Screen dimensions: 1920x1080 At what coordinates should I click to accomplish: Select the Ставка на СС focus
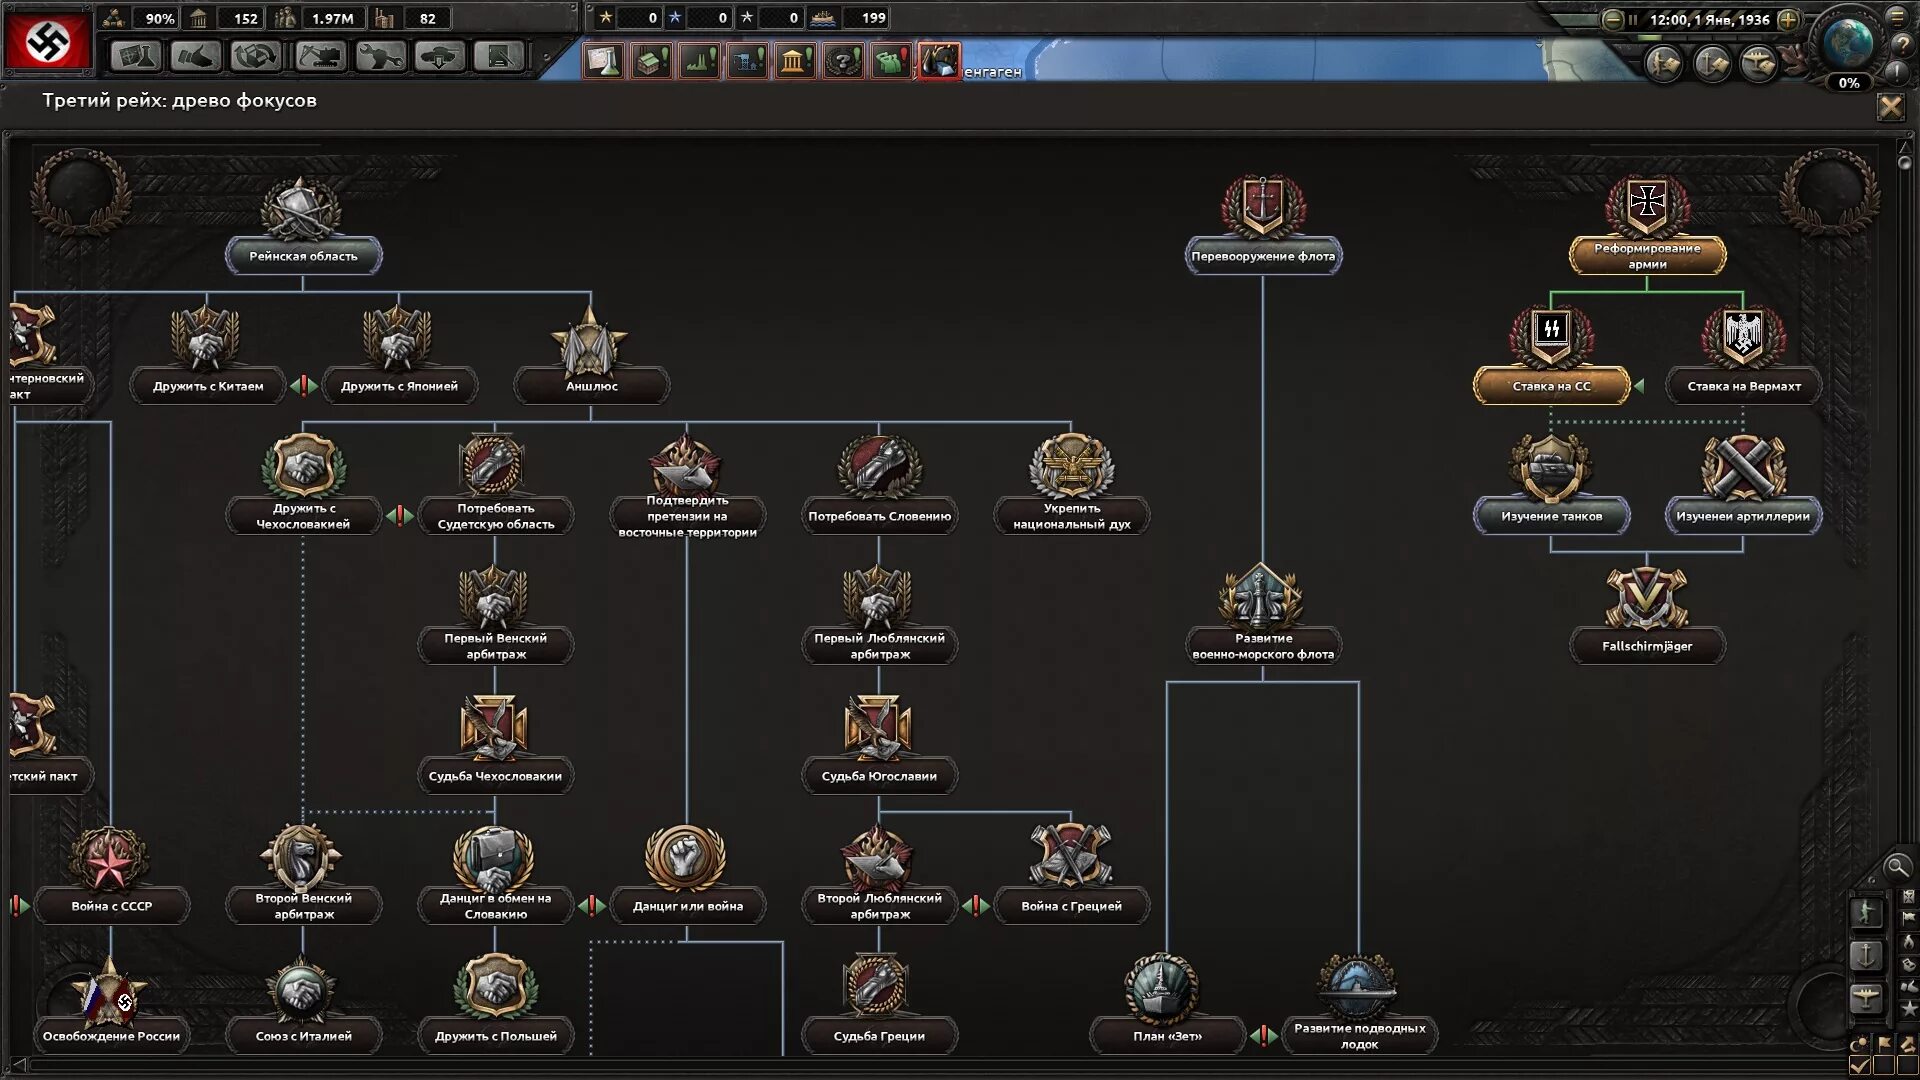point(1551,386)
